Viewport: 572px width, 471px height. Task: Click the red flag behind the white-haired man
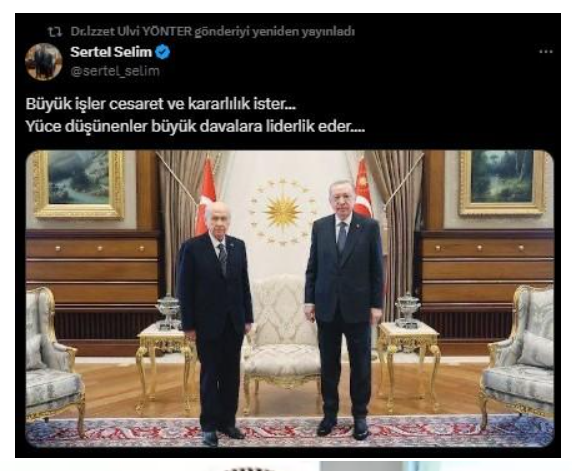206,195
